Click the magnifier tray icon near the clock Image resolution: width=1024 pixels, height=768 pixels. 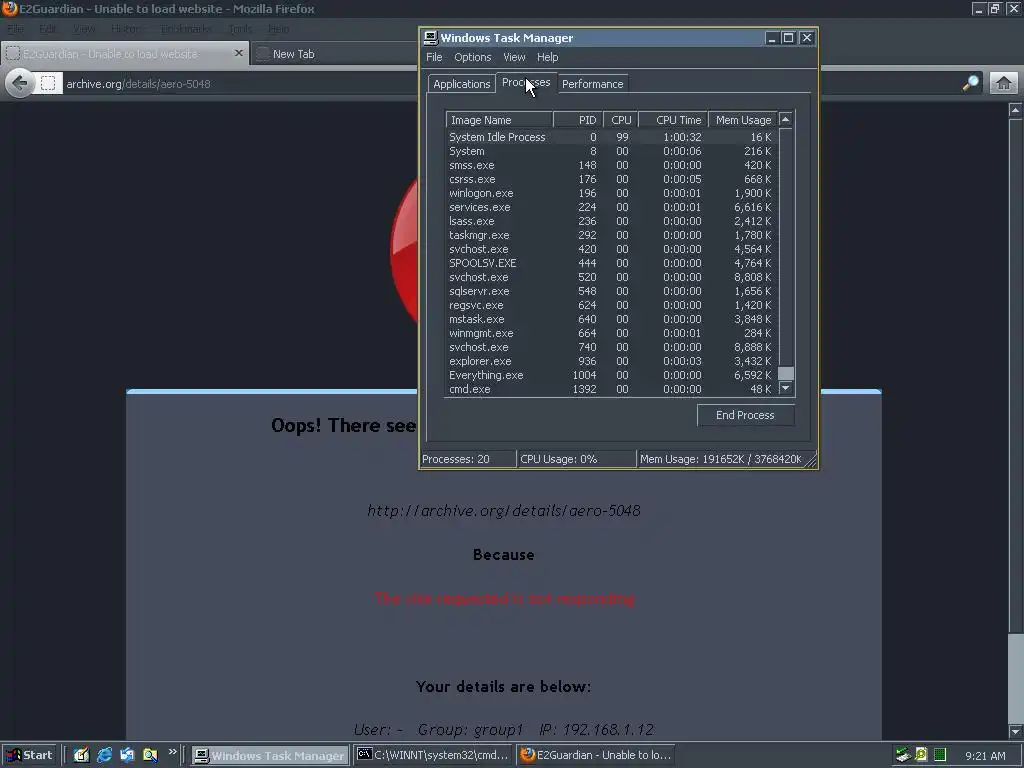921,755
